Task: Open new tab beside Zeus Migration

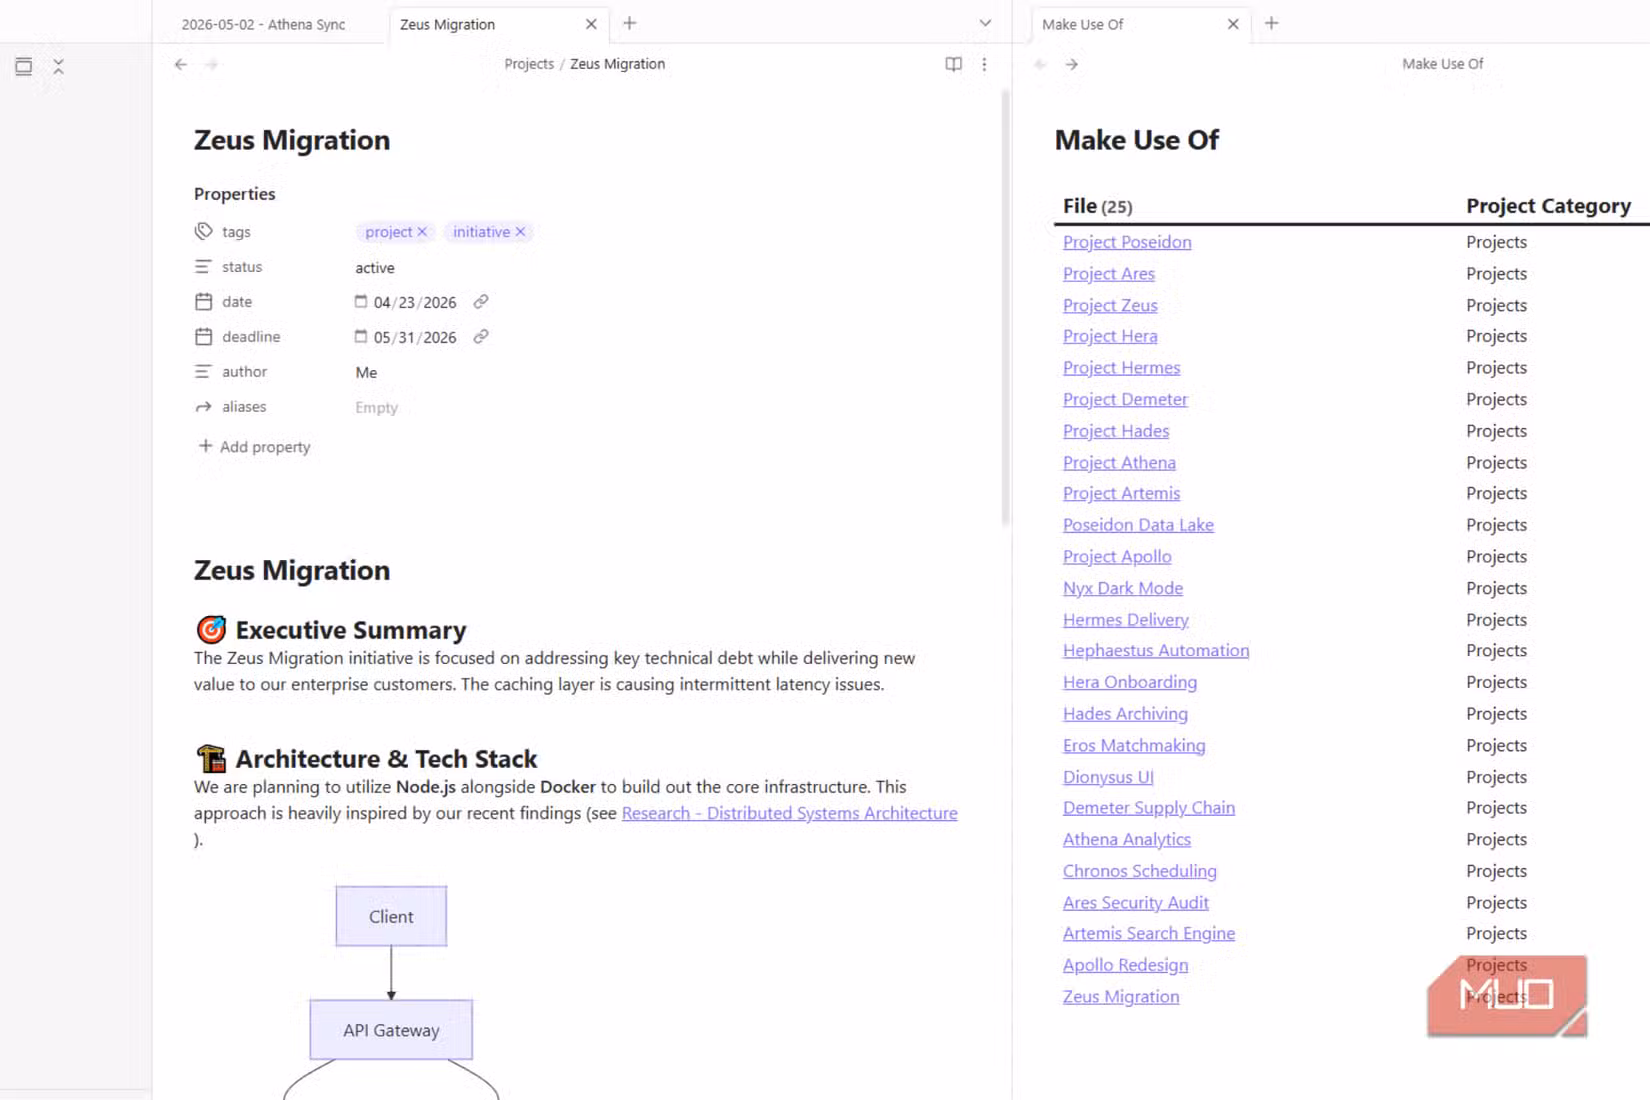Action: point(630,23)
